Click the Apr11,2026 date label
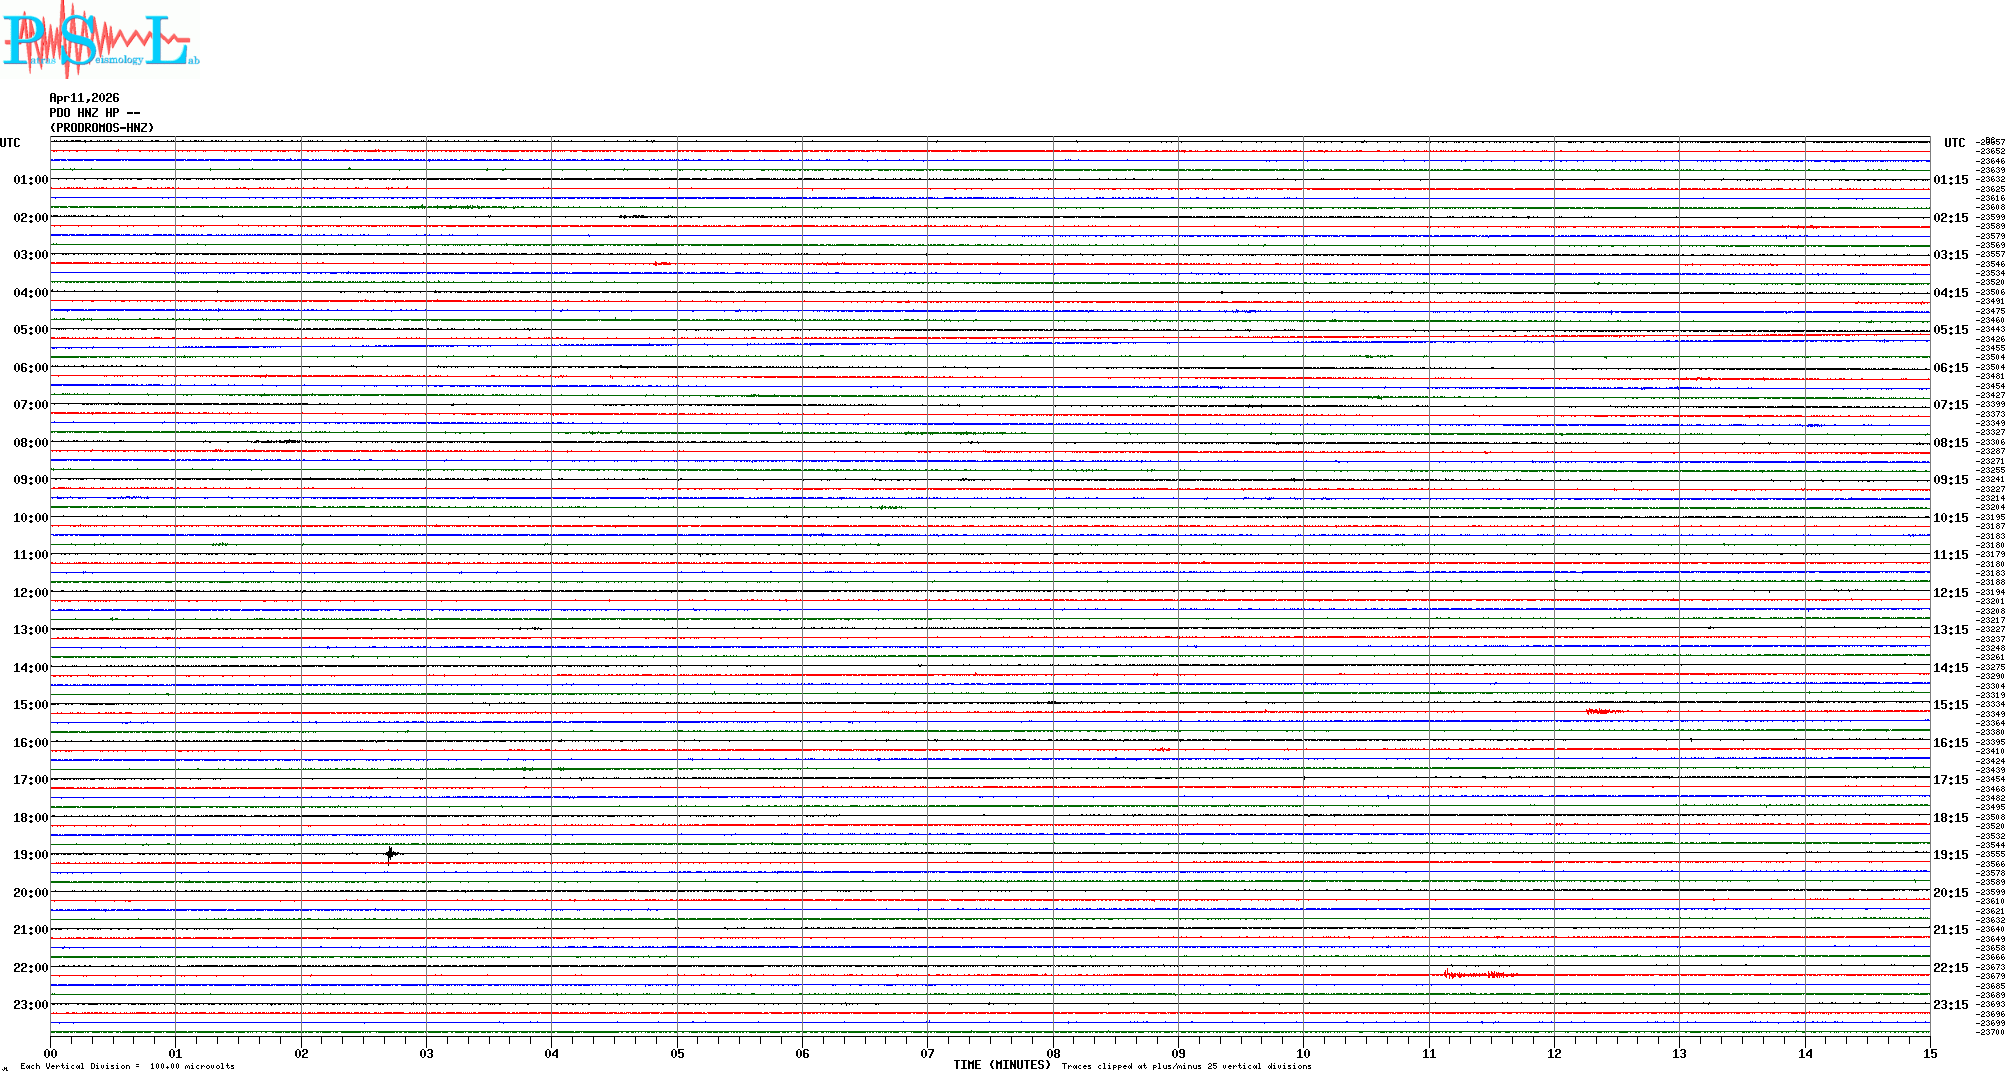 tap(84, 98)
